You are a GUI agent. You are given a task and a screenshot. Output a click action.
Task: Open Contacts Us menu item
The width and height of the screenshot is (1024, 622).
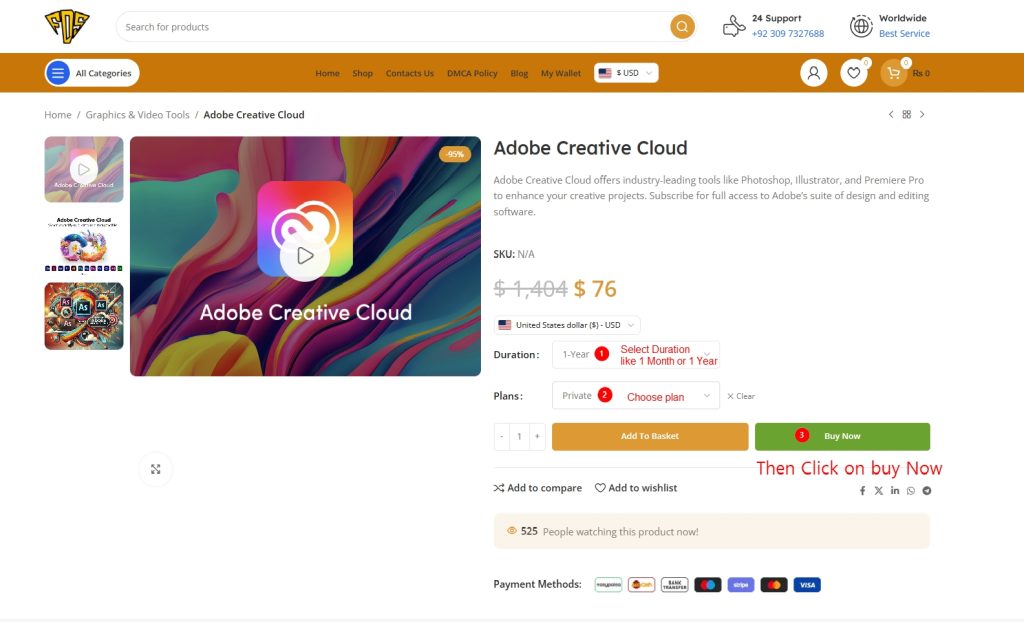[x=409, y=73]
